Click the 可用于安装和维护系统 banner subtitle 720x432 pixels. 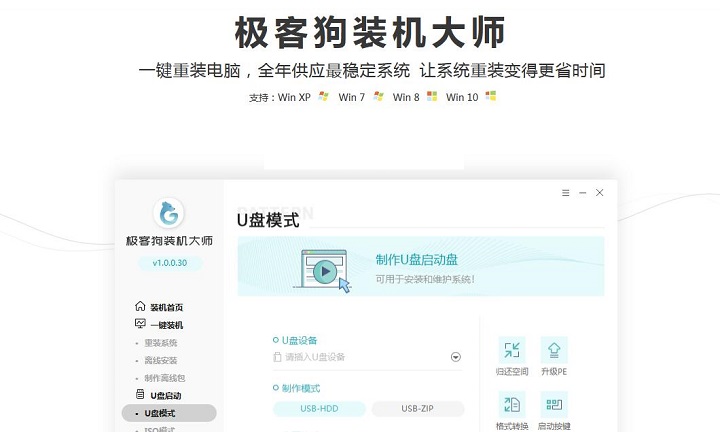[x=425, y=279]
